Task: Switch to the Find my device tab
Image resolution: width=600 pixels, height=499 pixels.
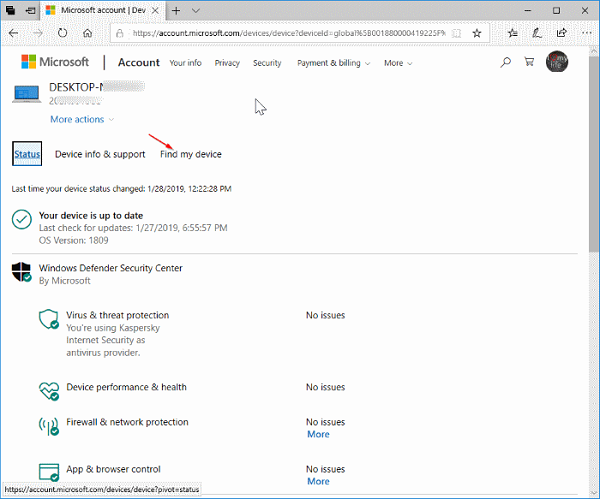Action: (x=191, y=154)
